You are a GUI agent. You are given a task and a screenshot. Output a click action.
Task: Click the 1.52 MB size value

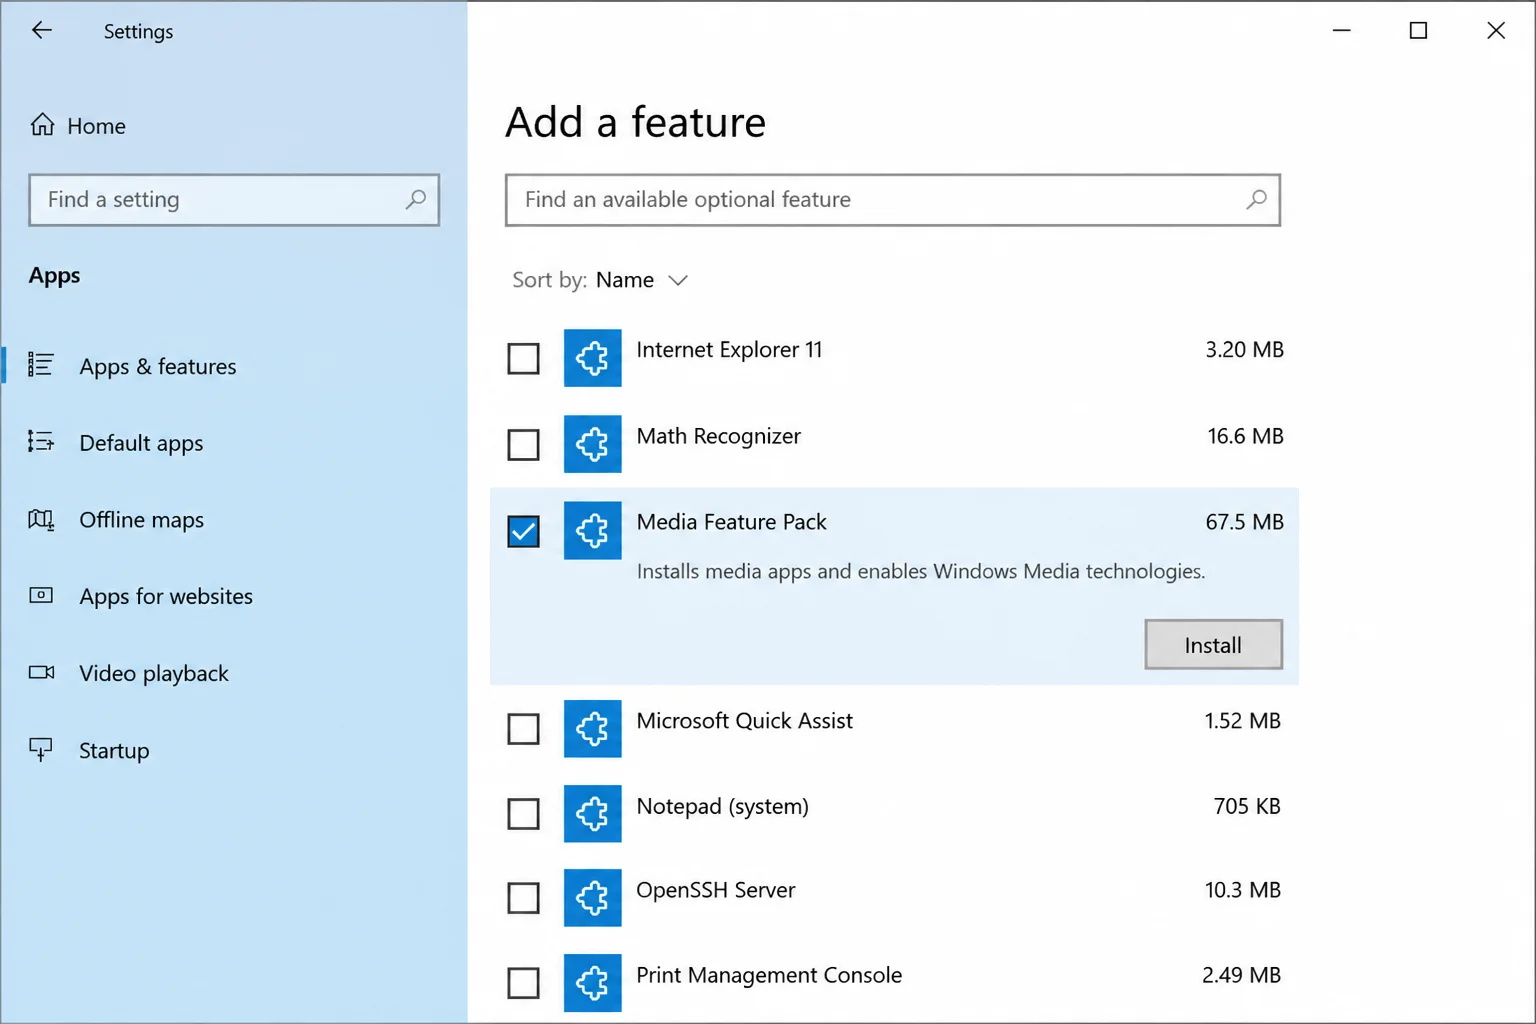1242,721
